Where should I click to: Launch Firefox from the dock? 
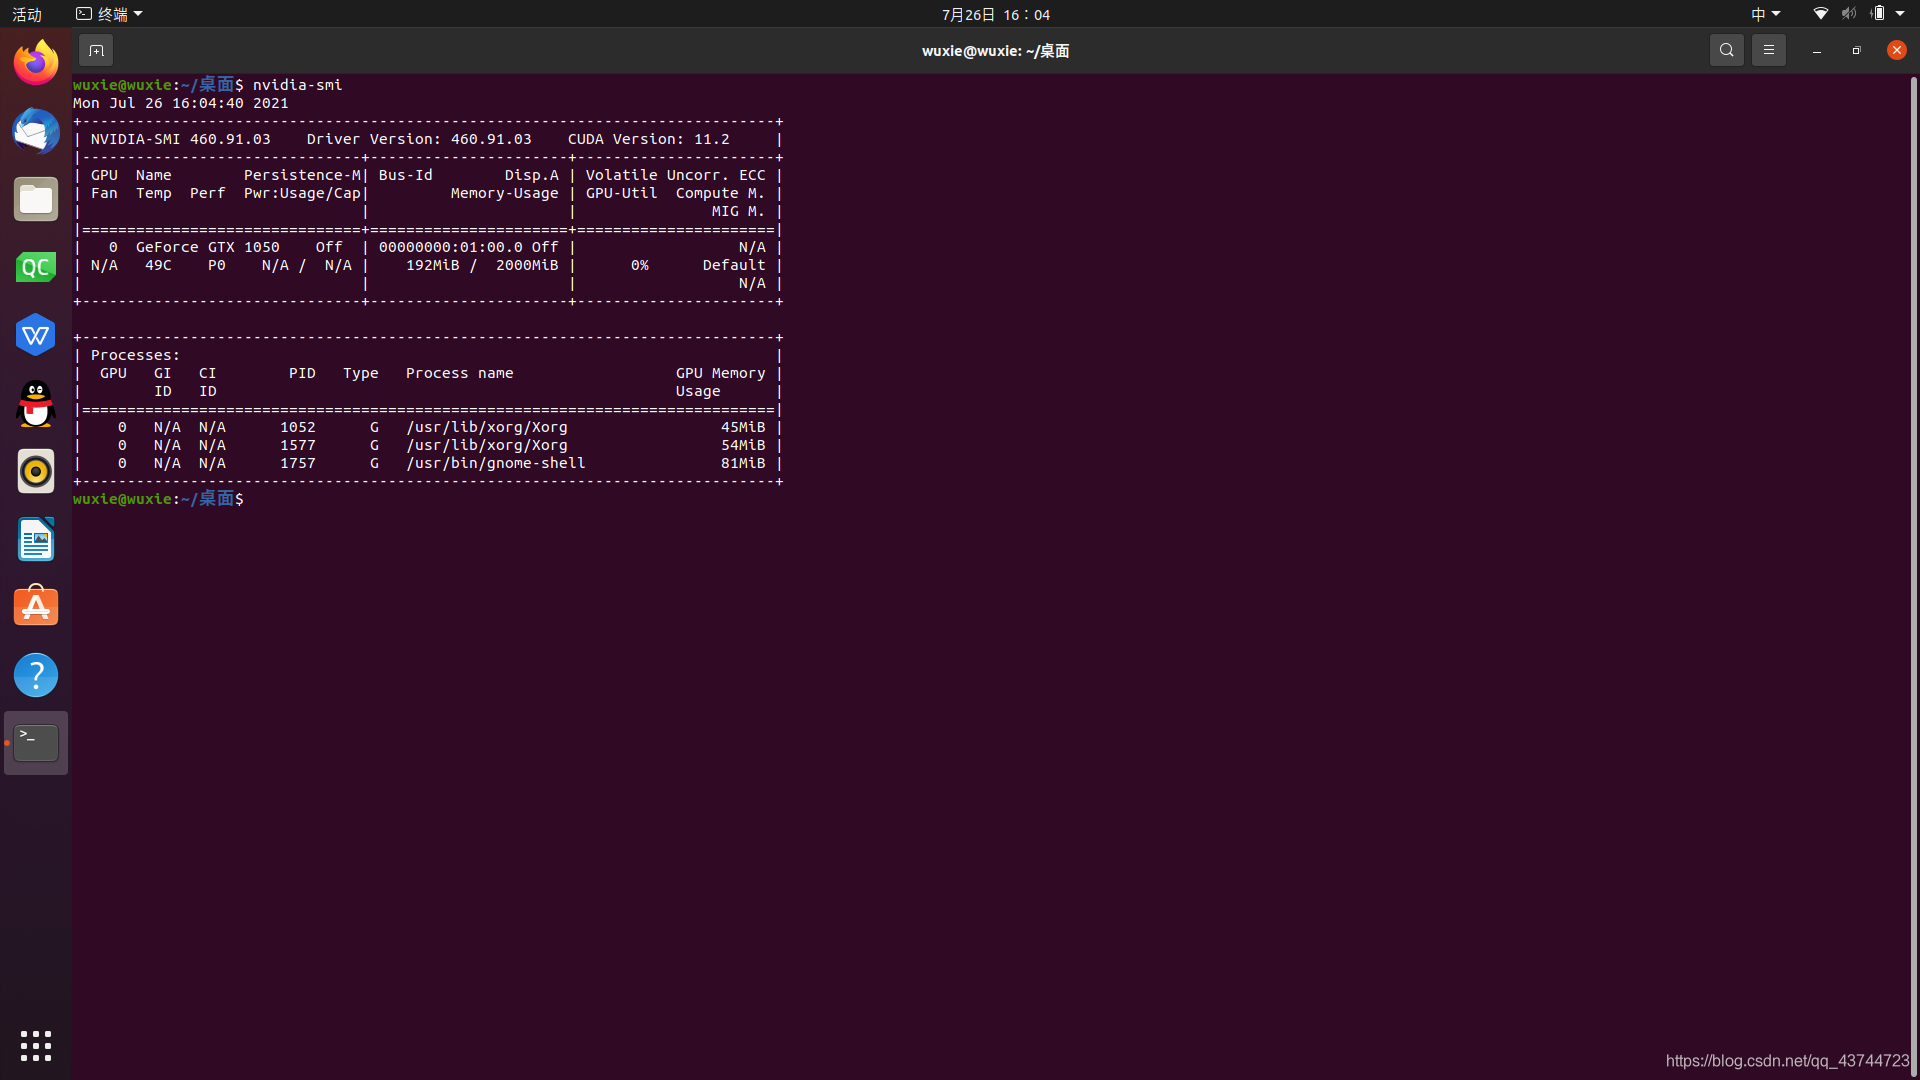coord(35,62)
